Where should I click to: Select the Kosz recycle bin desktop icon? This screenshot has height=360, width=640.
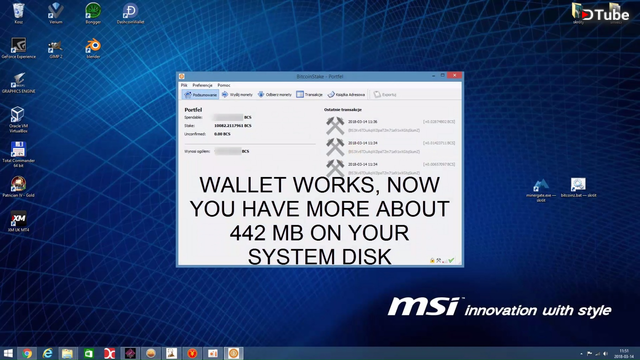(18, 13)
